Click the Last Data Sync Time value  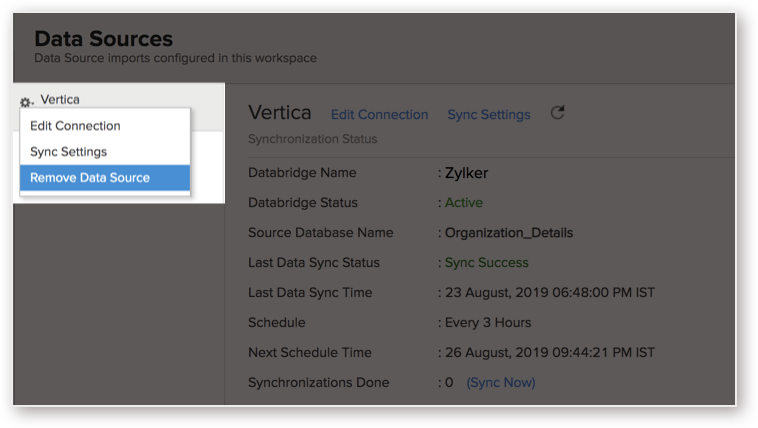pyautogui.click(x=550, y=293)
